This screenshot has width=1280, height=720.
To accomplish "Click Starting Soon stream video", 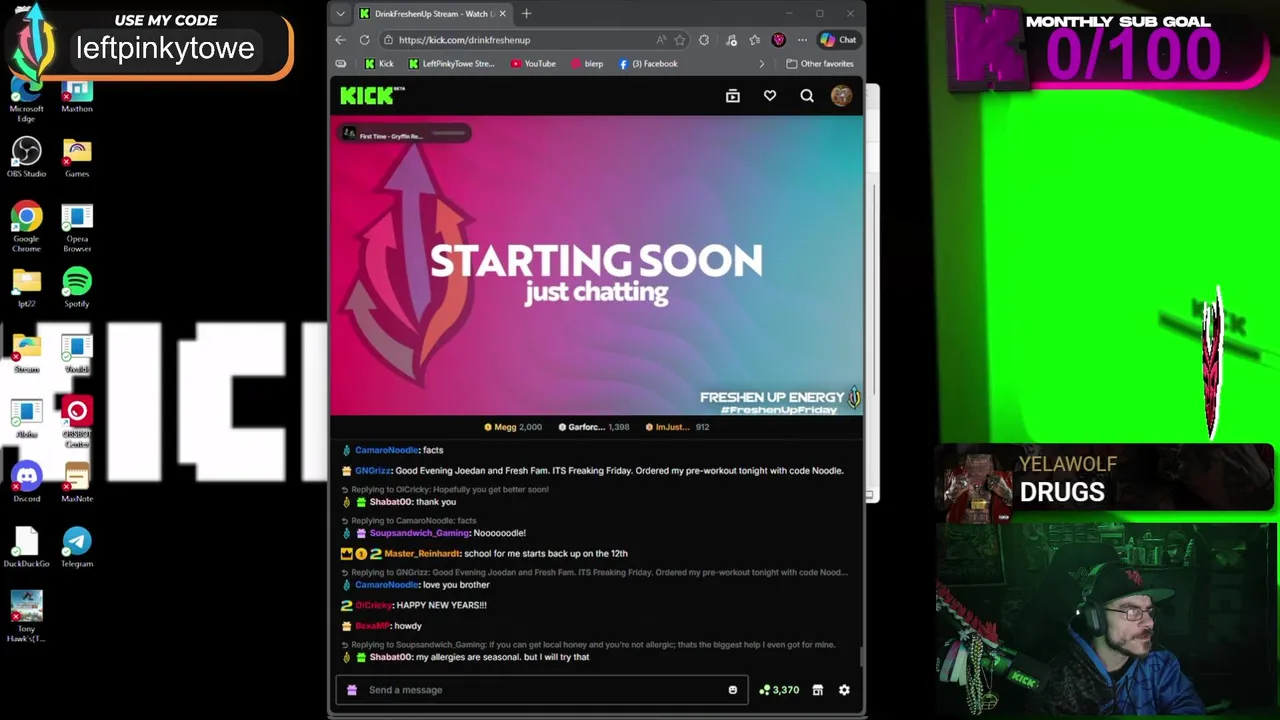I will pyautogui.click(x=597, y=265).
